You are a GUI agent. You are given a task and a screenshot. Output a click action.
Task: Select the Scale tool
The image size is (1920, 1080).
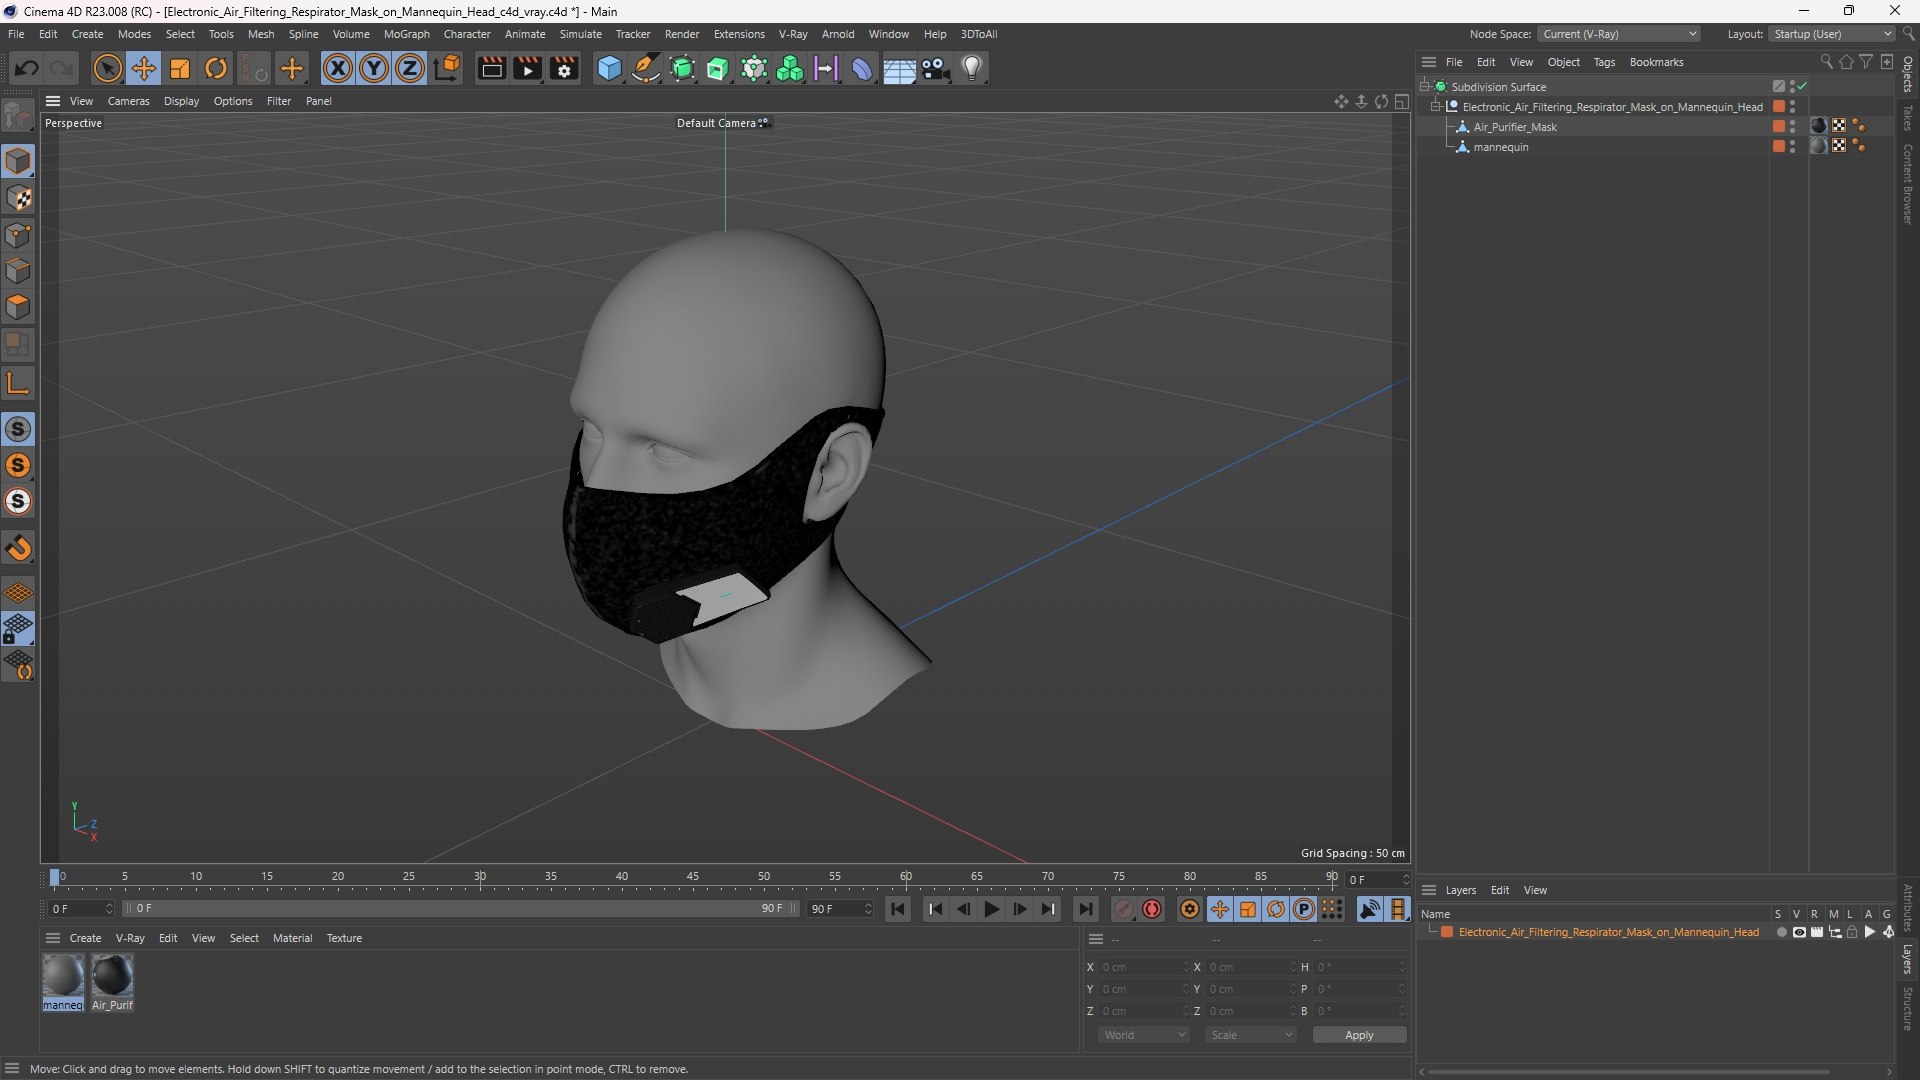coord(180,68)
